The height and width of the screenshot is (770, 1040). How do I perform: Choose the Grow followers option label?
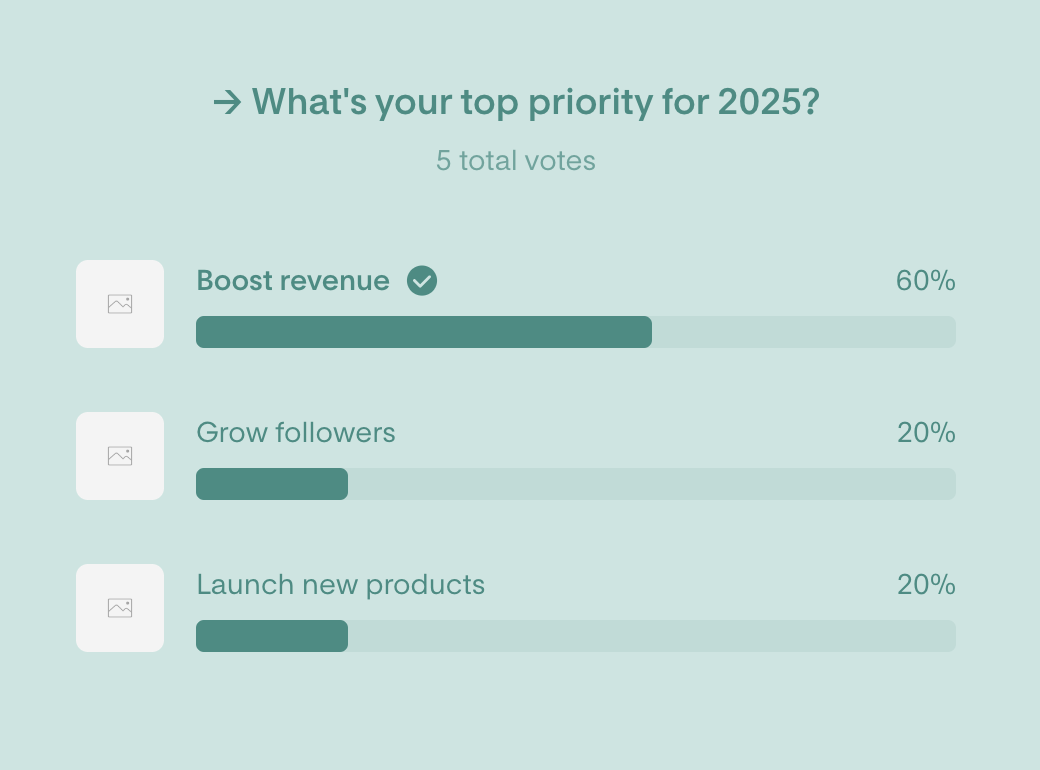[296, 432]
